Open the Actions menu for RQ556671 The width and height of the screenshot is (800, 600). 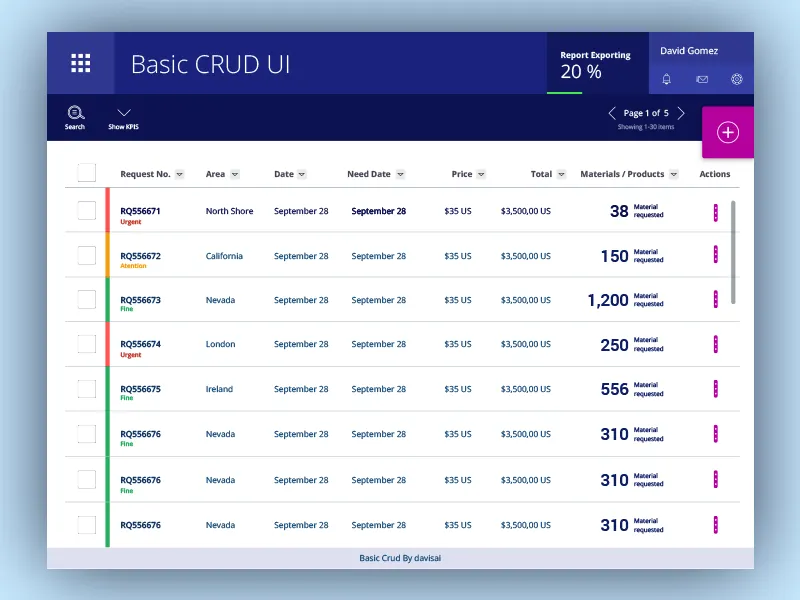tap(715, 211)
